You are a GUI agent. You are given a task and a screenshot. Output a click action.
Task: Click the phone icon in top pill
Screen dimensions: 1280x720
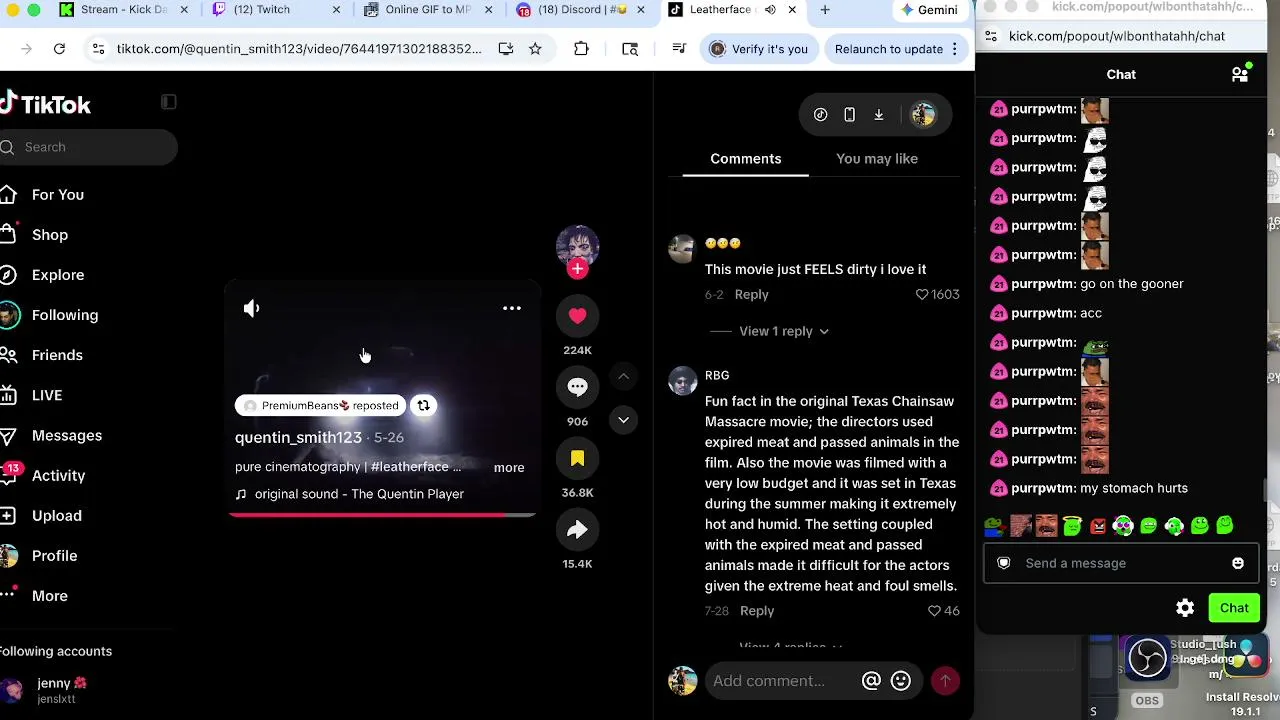(849, 115)
